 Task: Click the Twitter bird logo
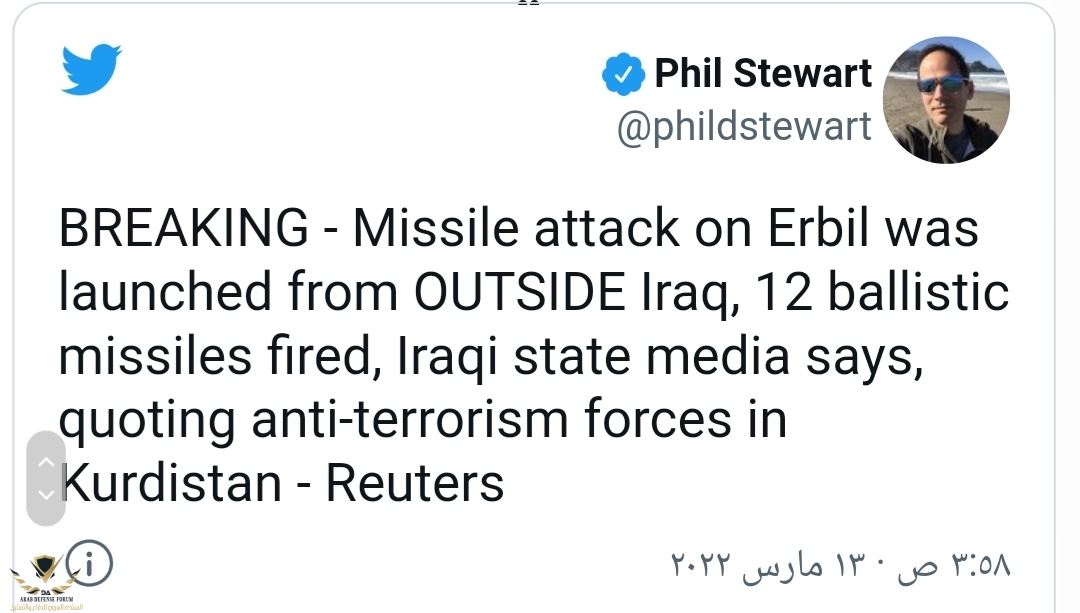coord(91,69)
